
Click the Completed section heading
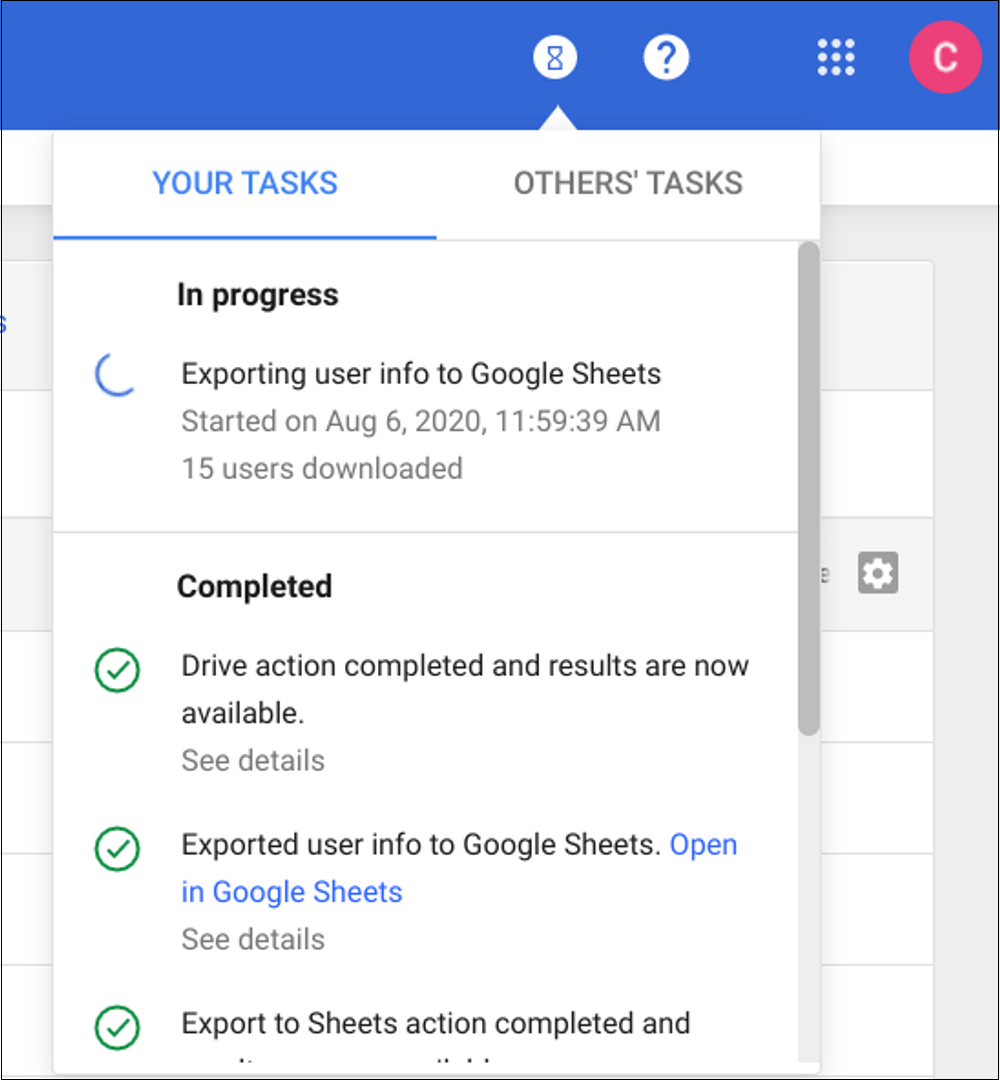pos(254,586)
